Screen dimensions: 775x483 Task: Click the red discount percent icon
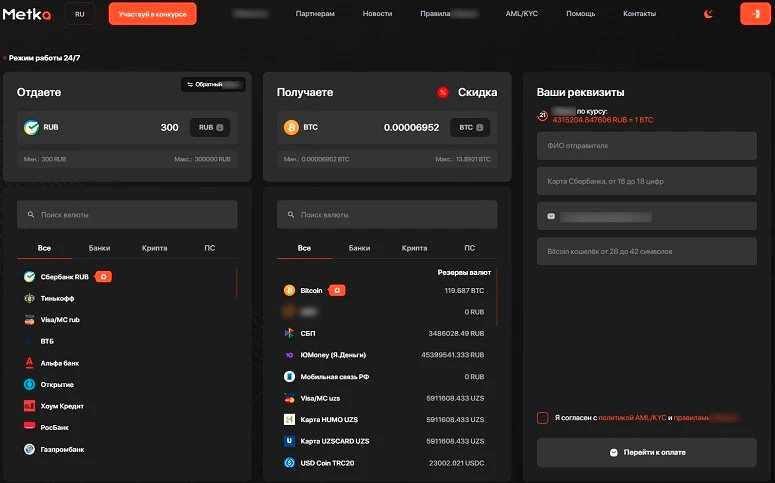tap(442, 92)
